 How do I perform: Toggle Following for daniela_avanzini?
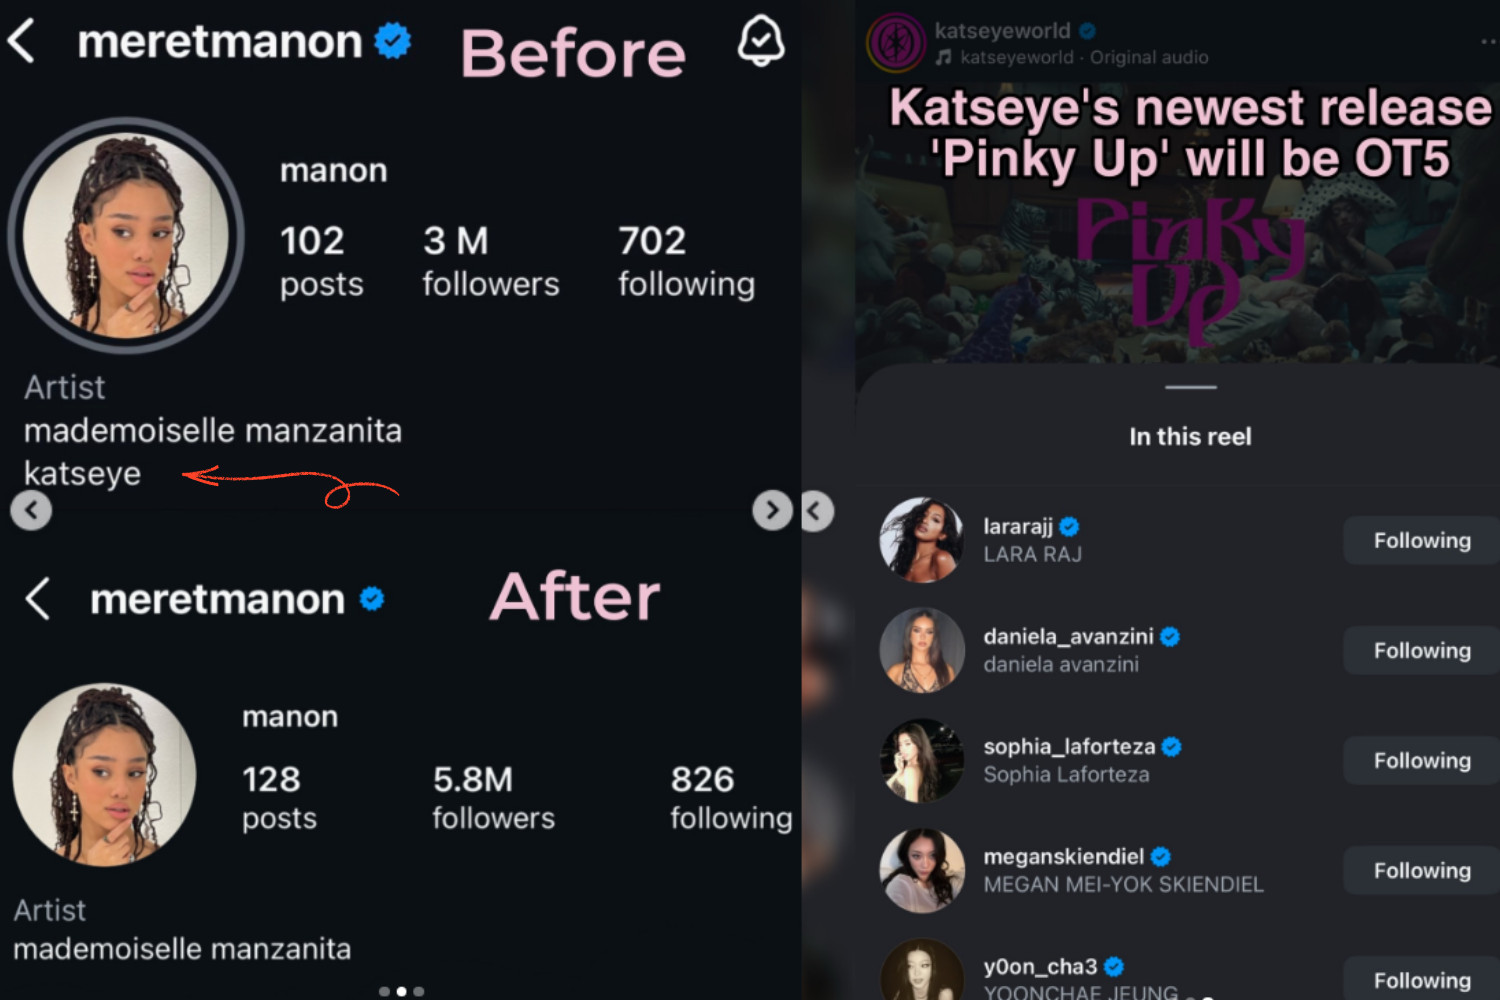coord(1421,651)
